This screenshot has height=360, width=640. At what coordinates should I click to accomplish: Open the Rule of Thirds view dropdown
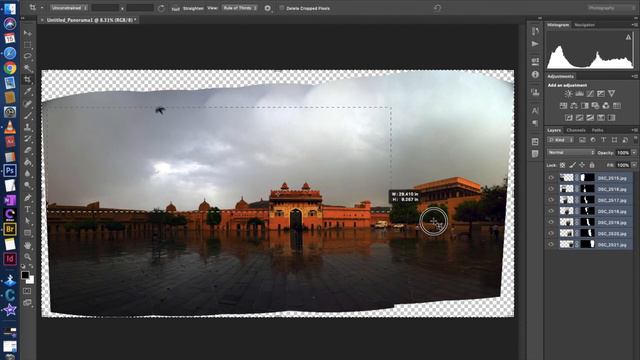240,8
